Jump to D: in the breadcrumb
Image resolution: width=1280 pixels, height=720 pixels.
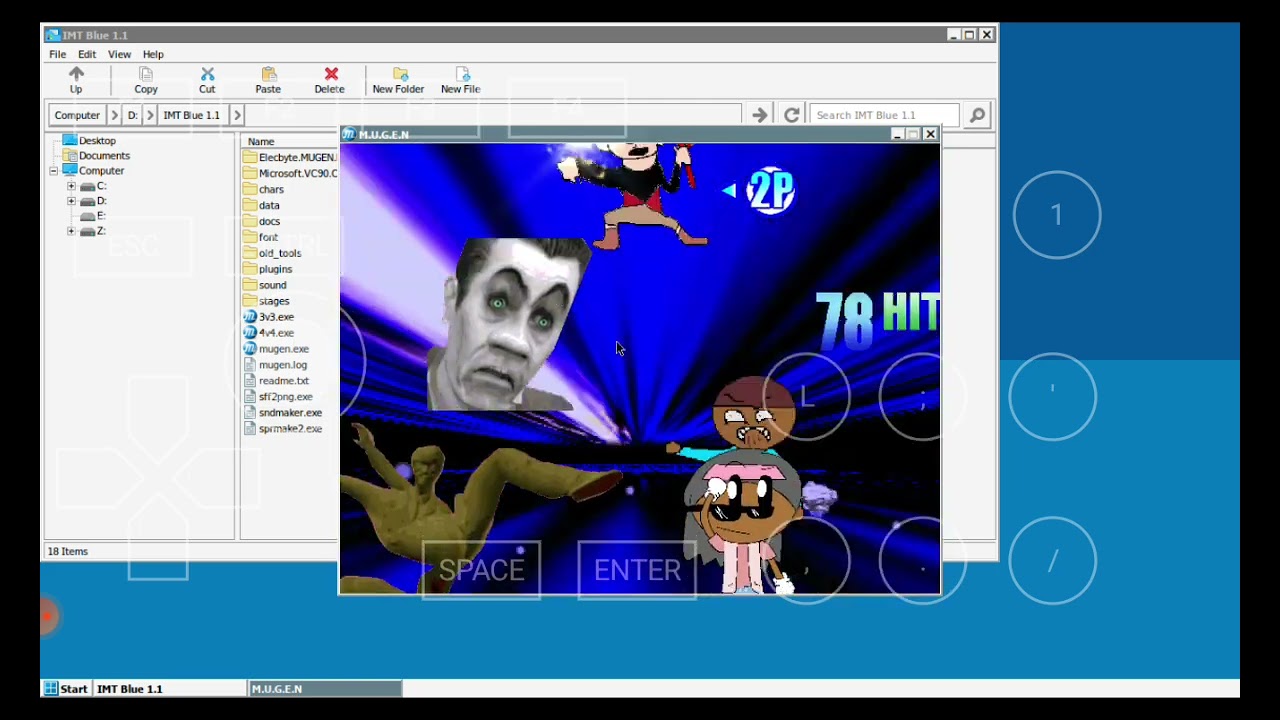click(x=133, y=115)
